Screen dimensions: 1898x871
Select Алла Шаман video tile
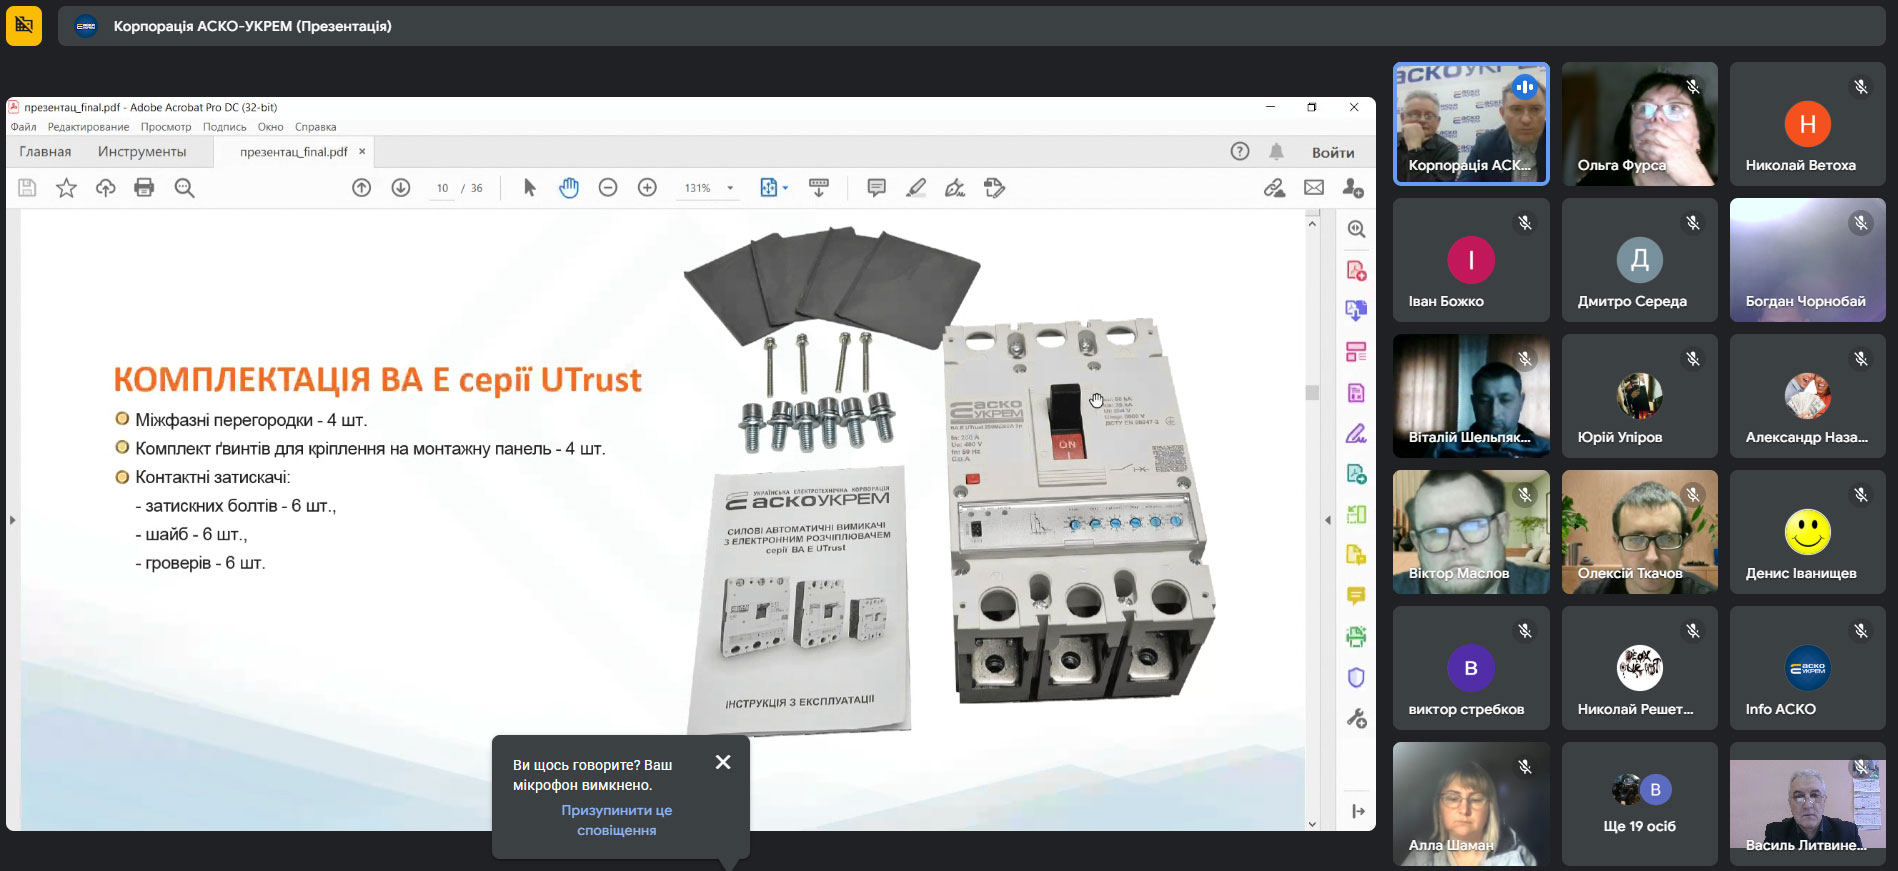[1471, 804]
